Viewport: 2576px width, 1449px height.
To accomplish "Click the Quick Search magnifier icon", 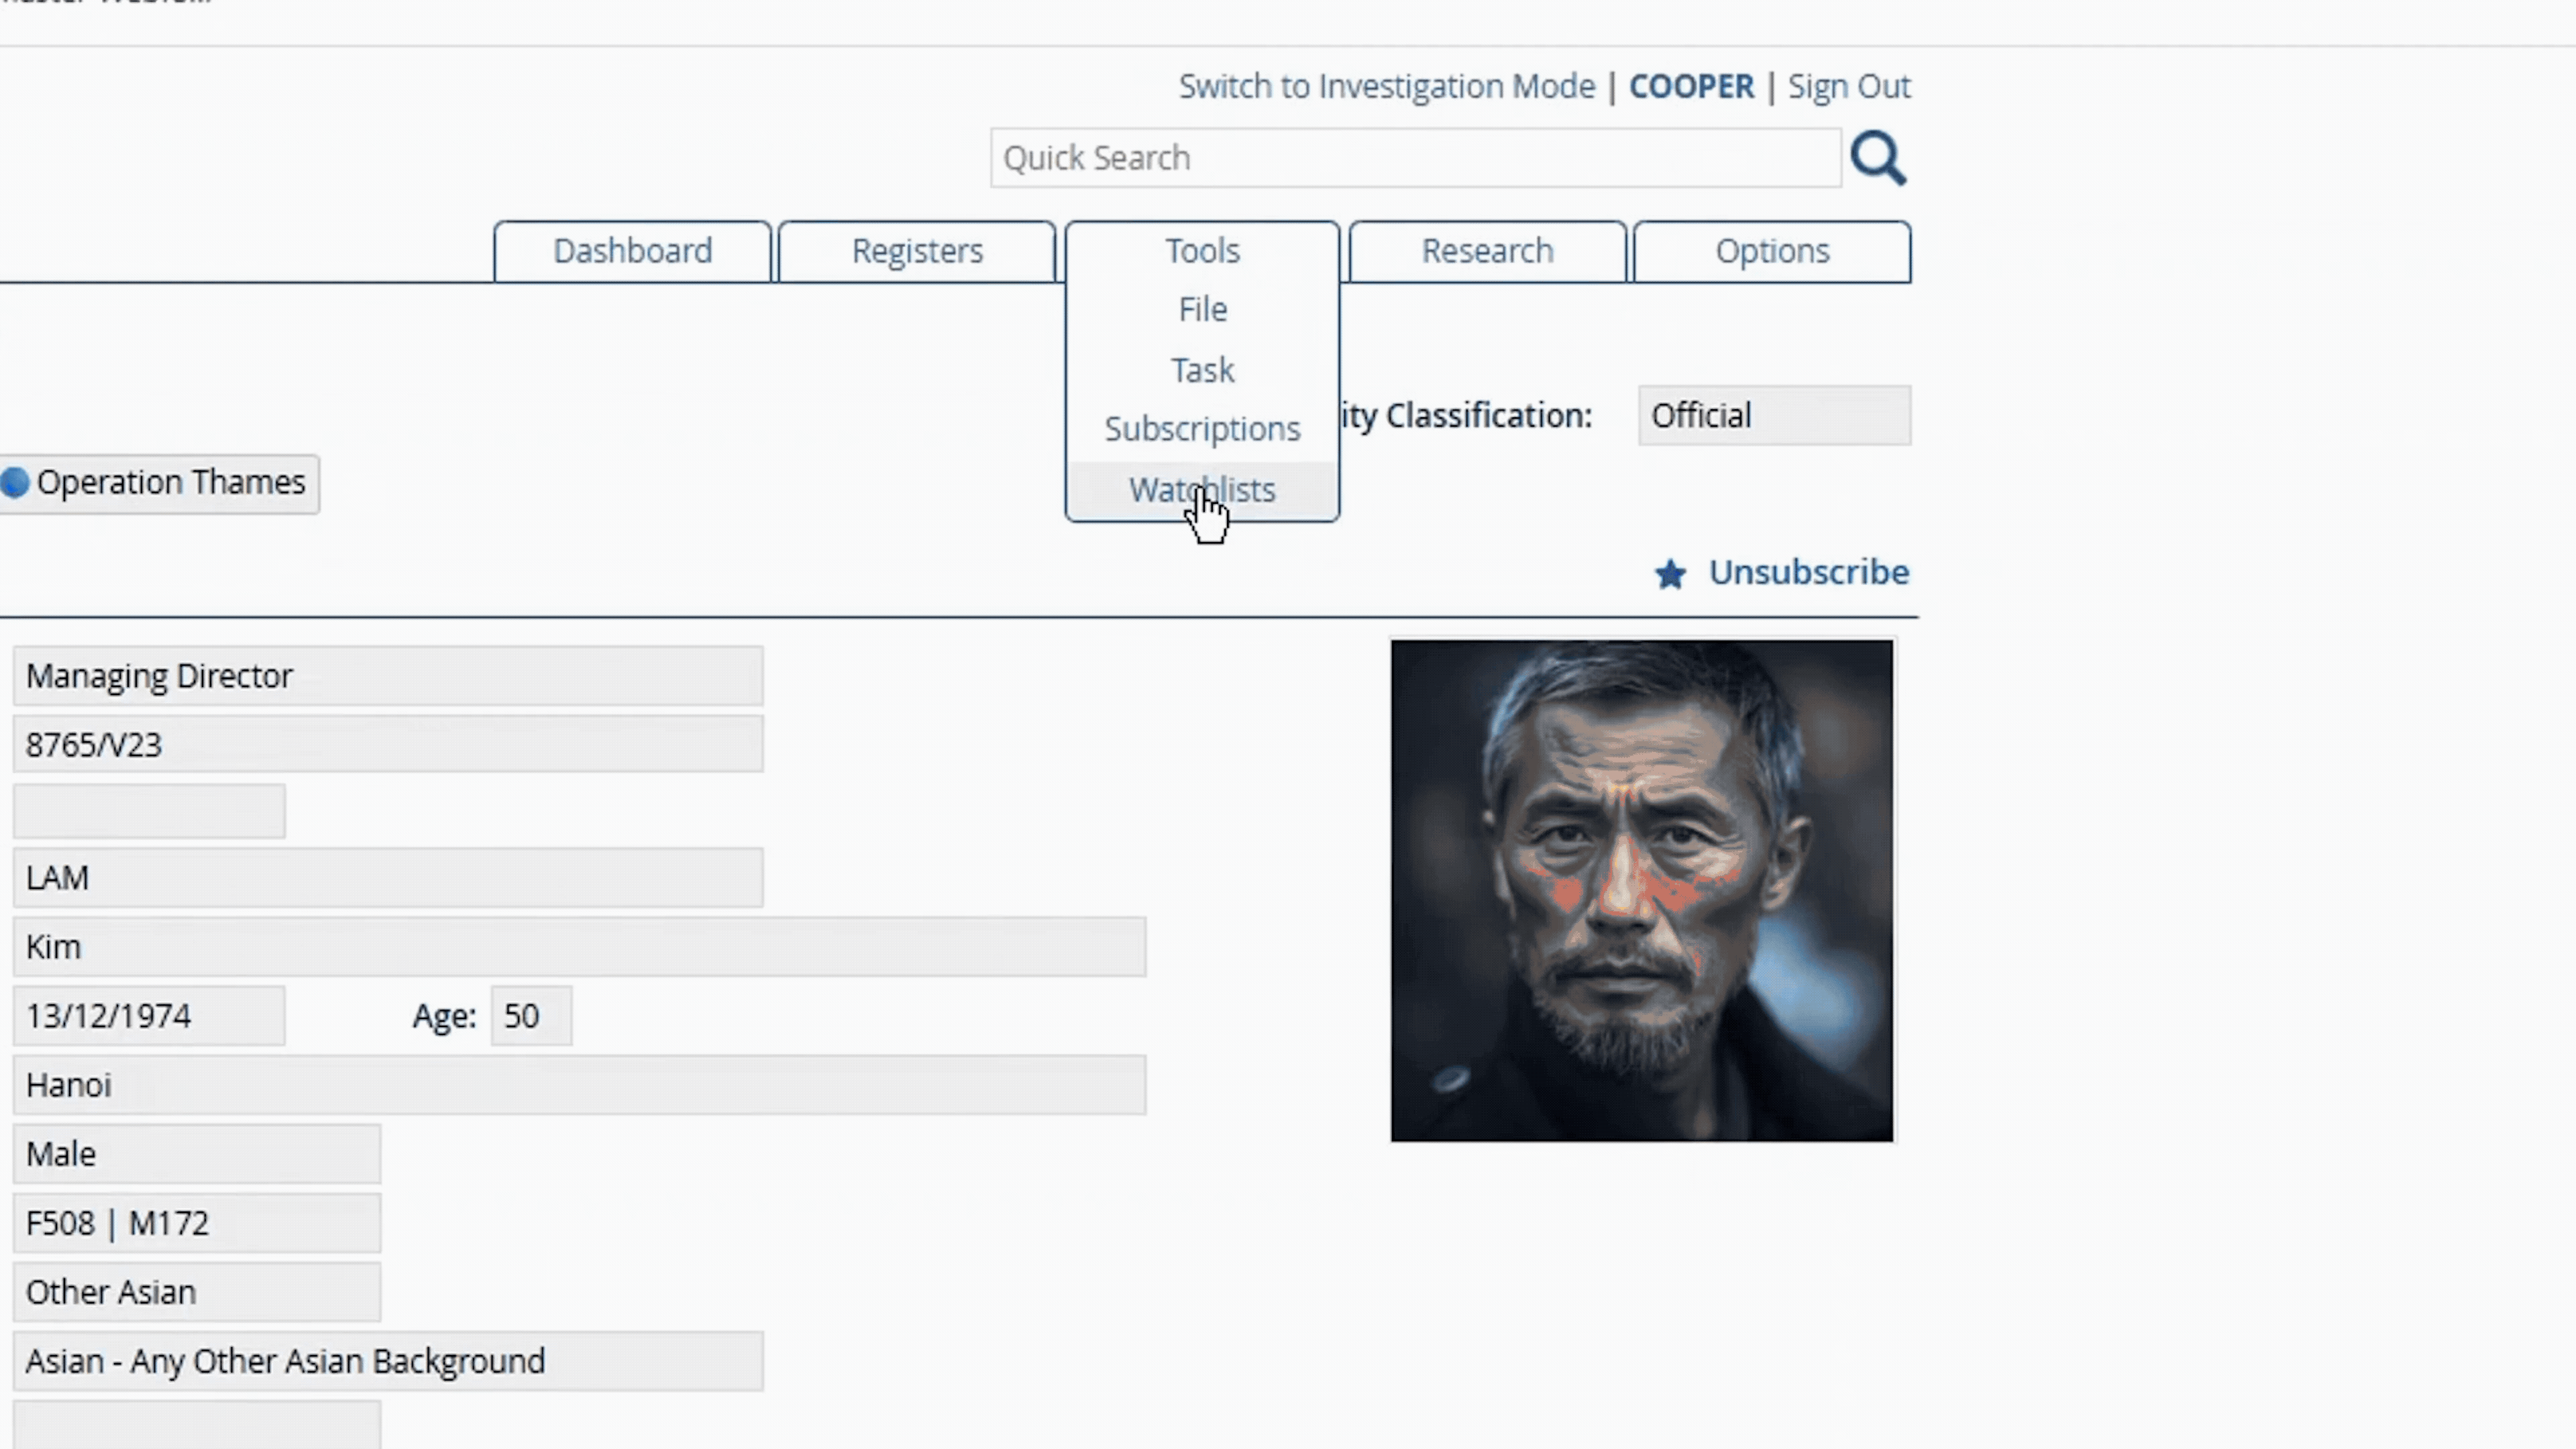I will (x=1878, y=158).
